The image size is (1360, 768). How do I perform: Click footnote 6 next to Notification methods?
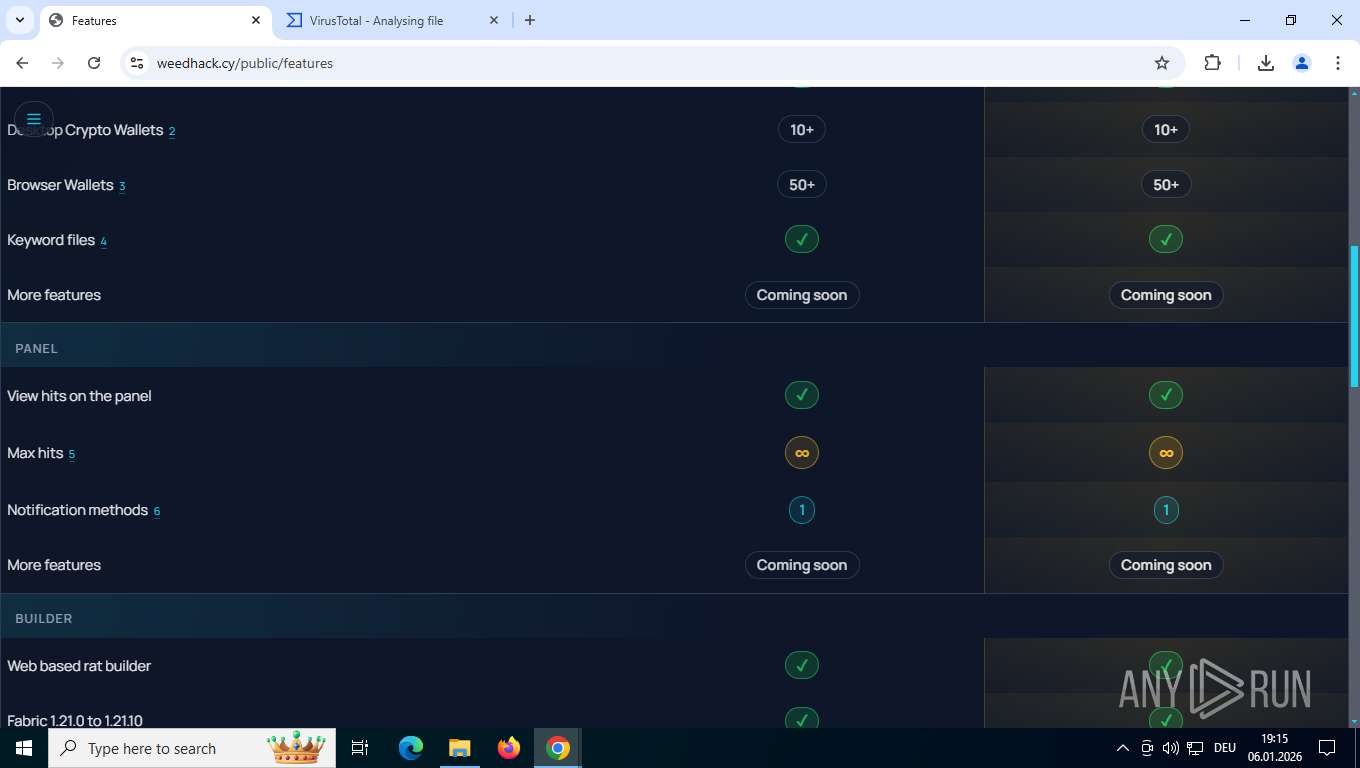coord(157,512)
